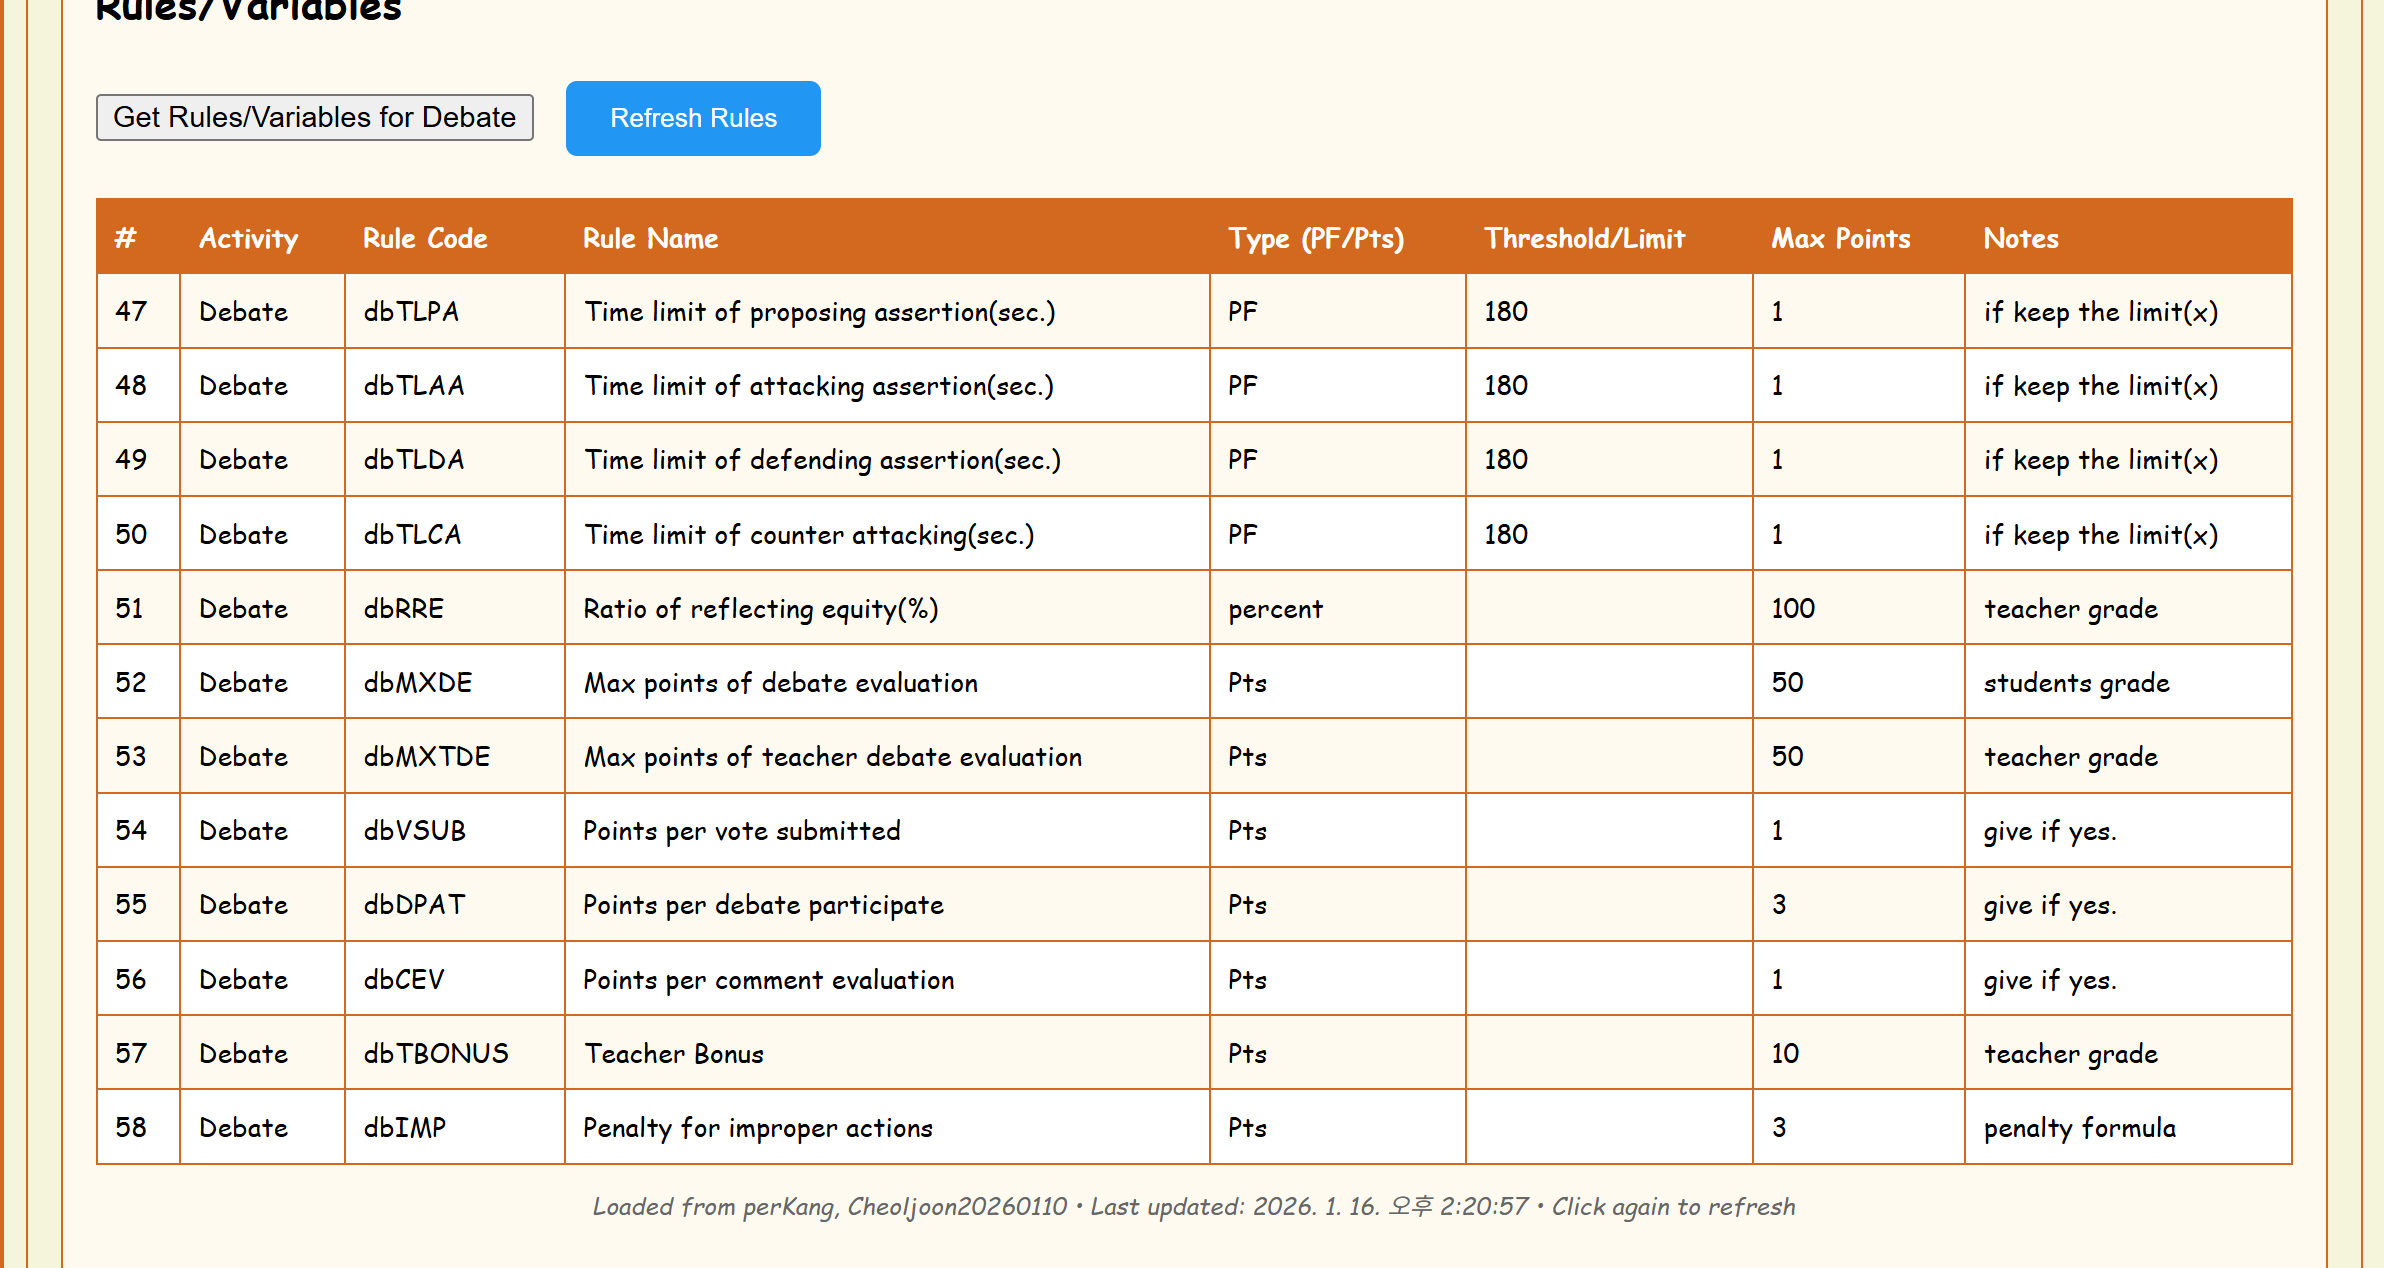Select the dbMXTDE rule code cell
The image size is (2384, 1268).
coord(427,757)
